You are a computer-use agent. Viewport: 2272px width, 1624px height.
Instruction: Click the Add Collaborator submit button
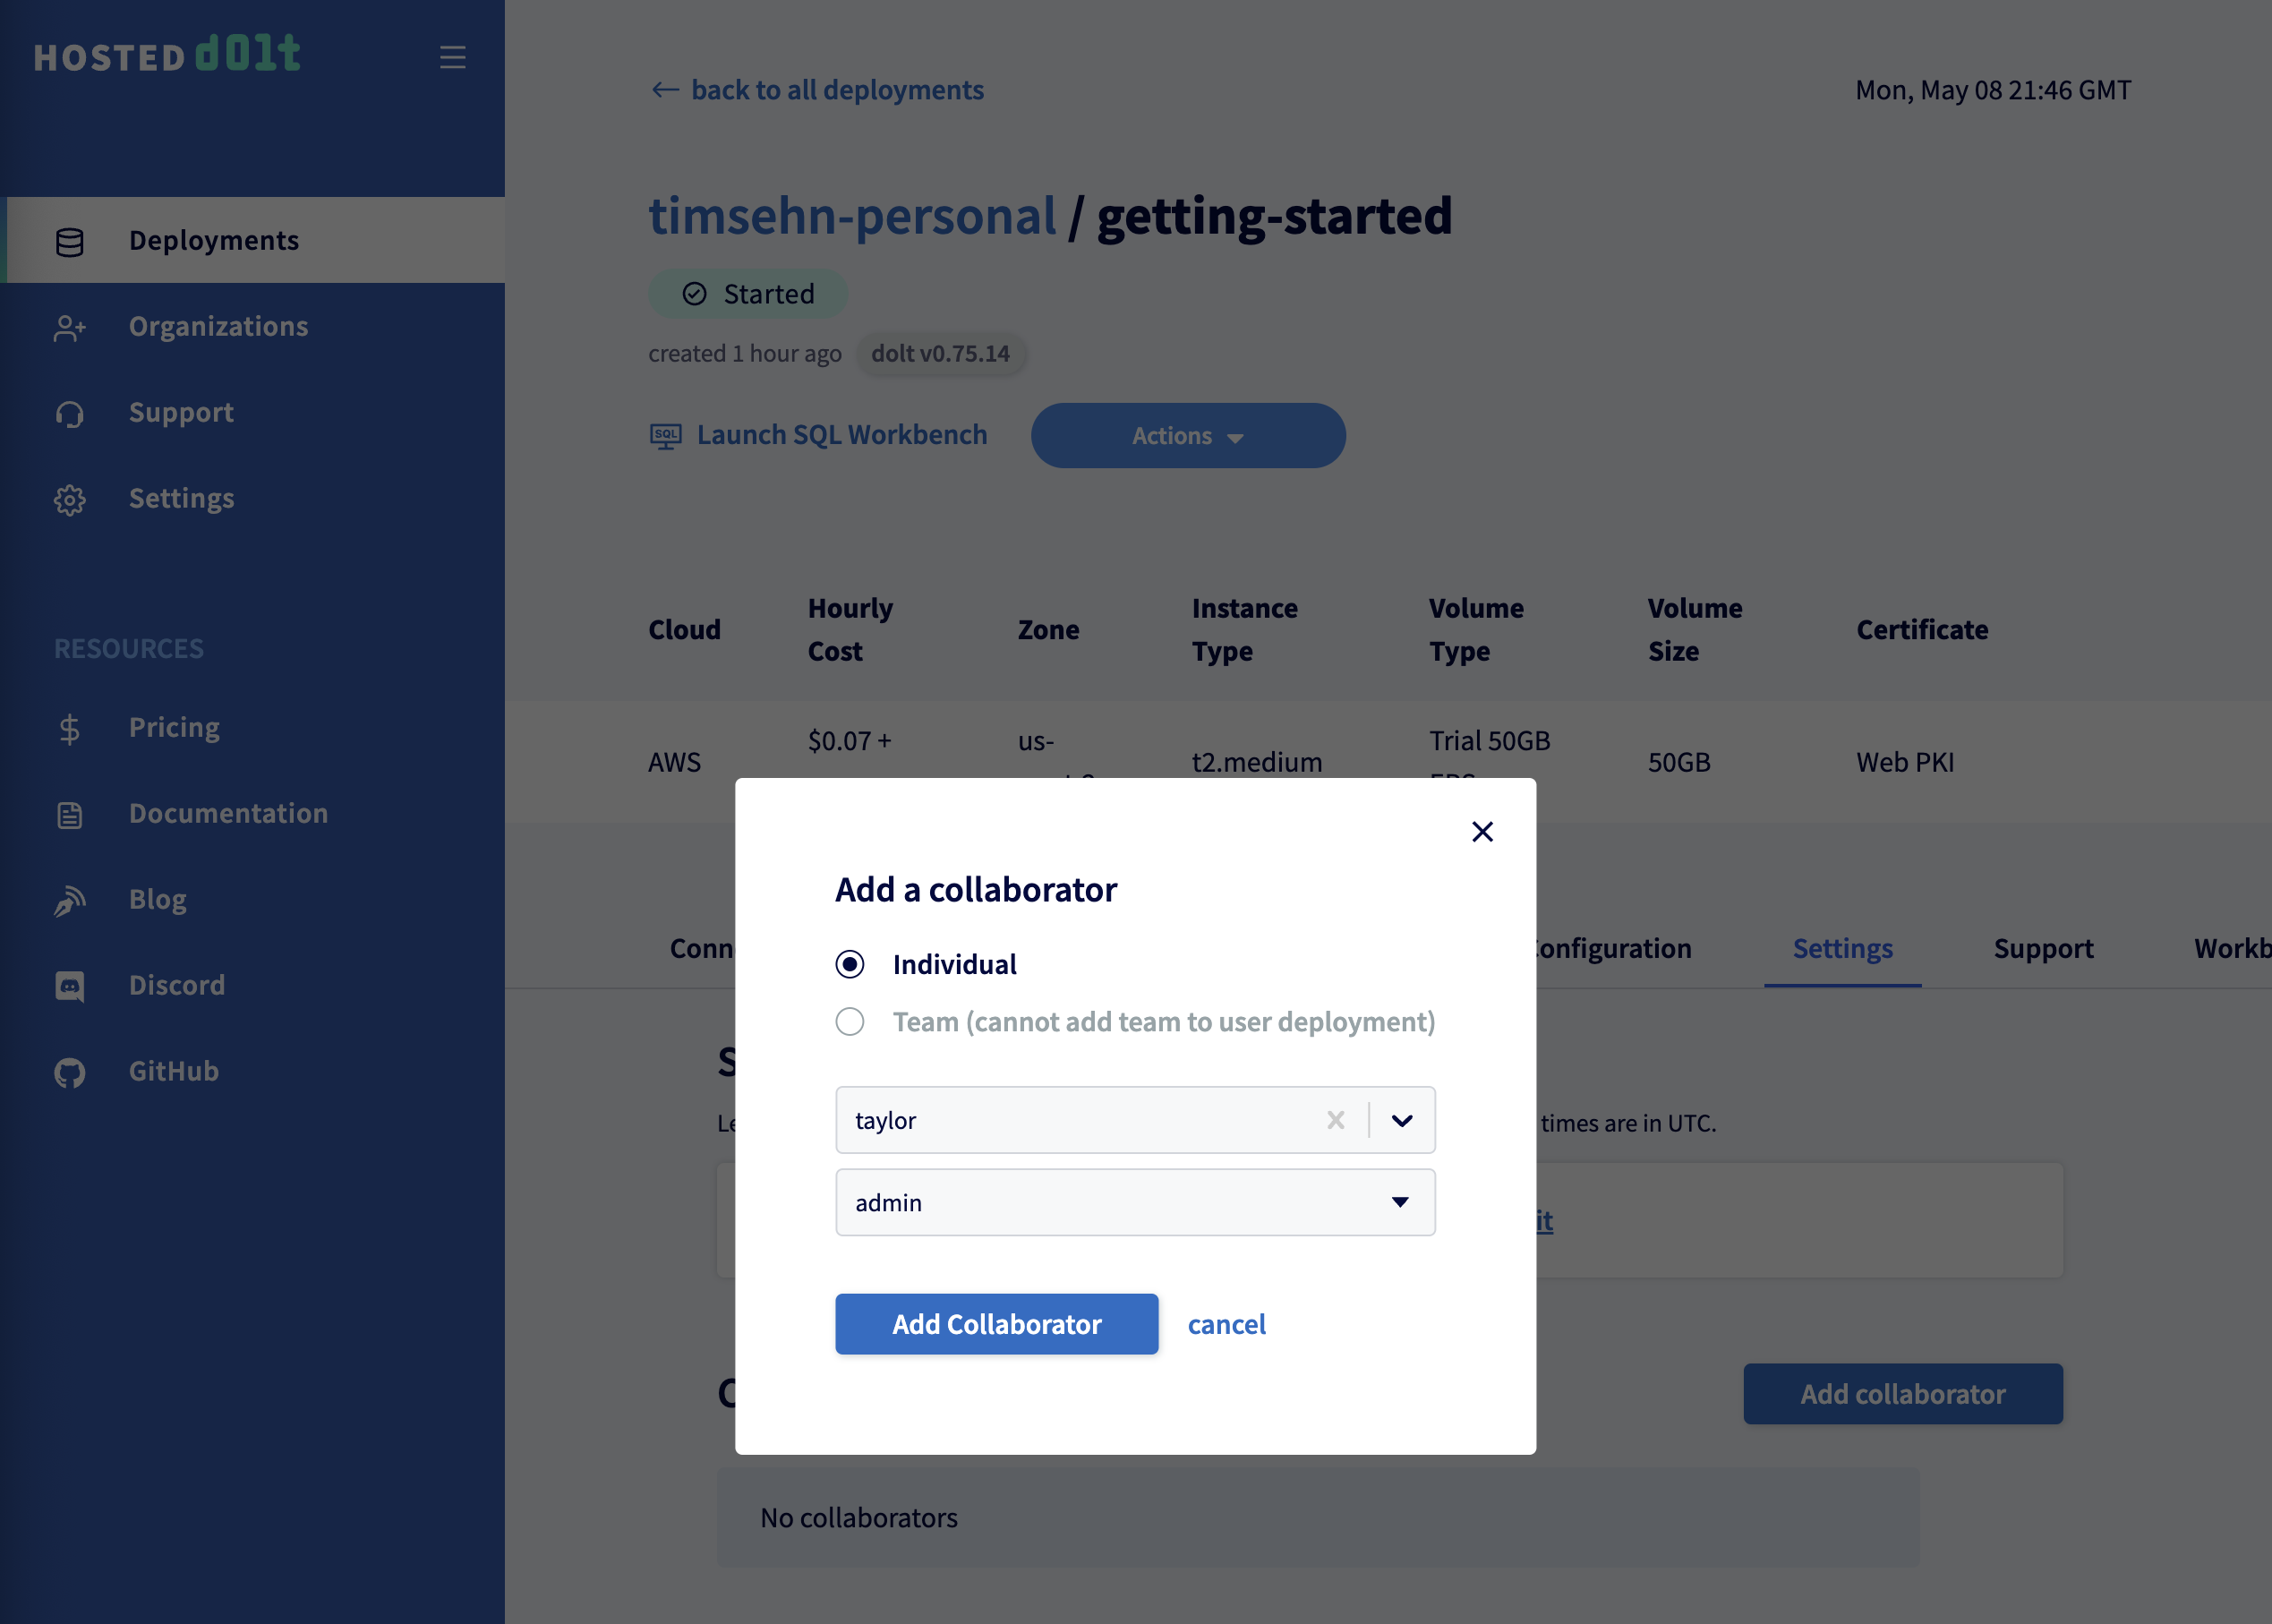click(996, 1324)
